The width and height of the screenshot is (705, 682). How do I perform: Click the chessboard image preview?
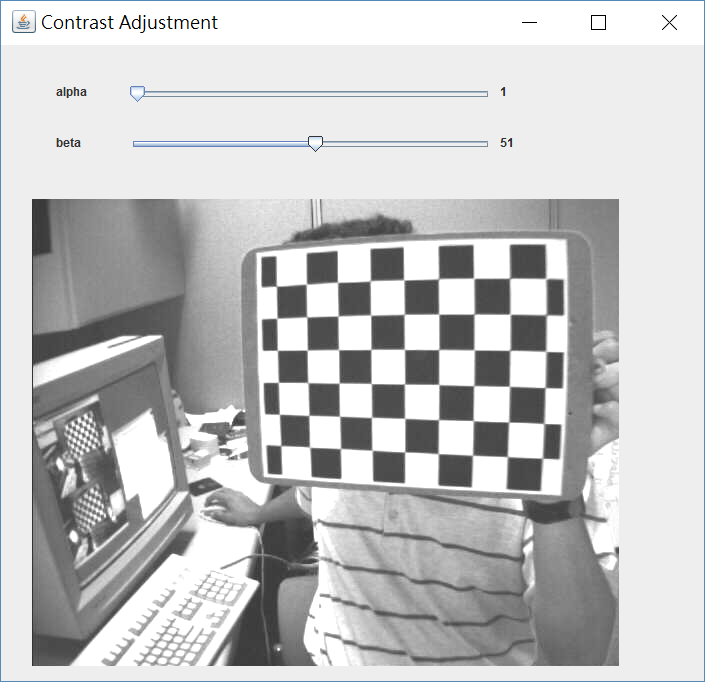[x=325, y=432]
